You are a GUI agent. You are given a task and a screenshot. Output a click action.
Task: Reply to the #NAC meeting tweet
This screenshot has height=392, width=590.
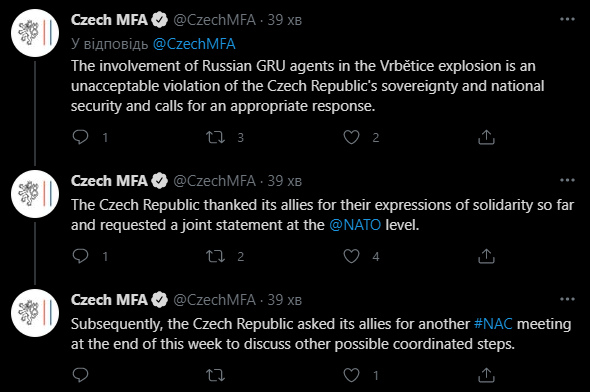pos(80,375)
